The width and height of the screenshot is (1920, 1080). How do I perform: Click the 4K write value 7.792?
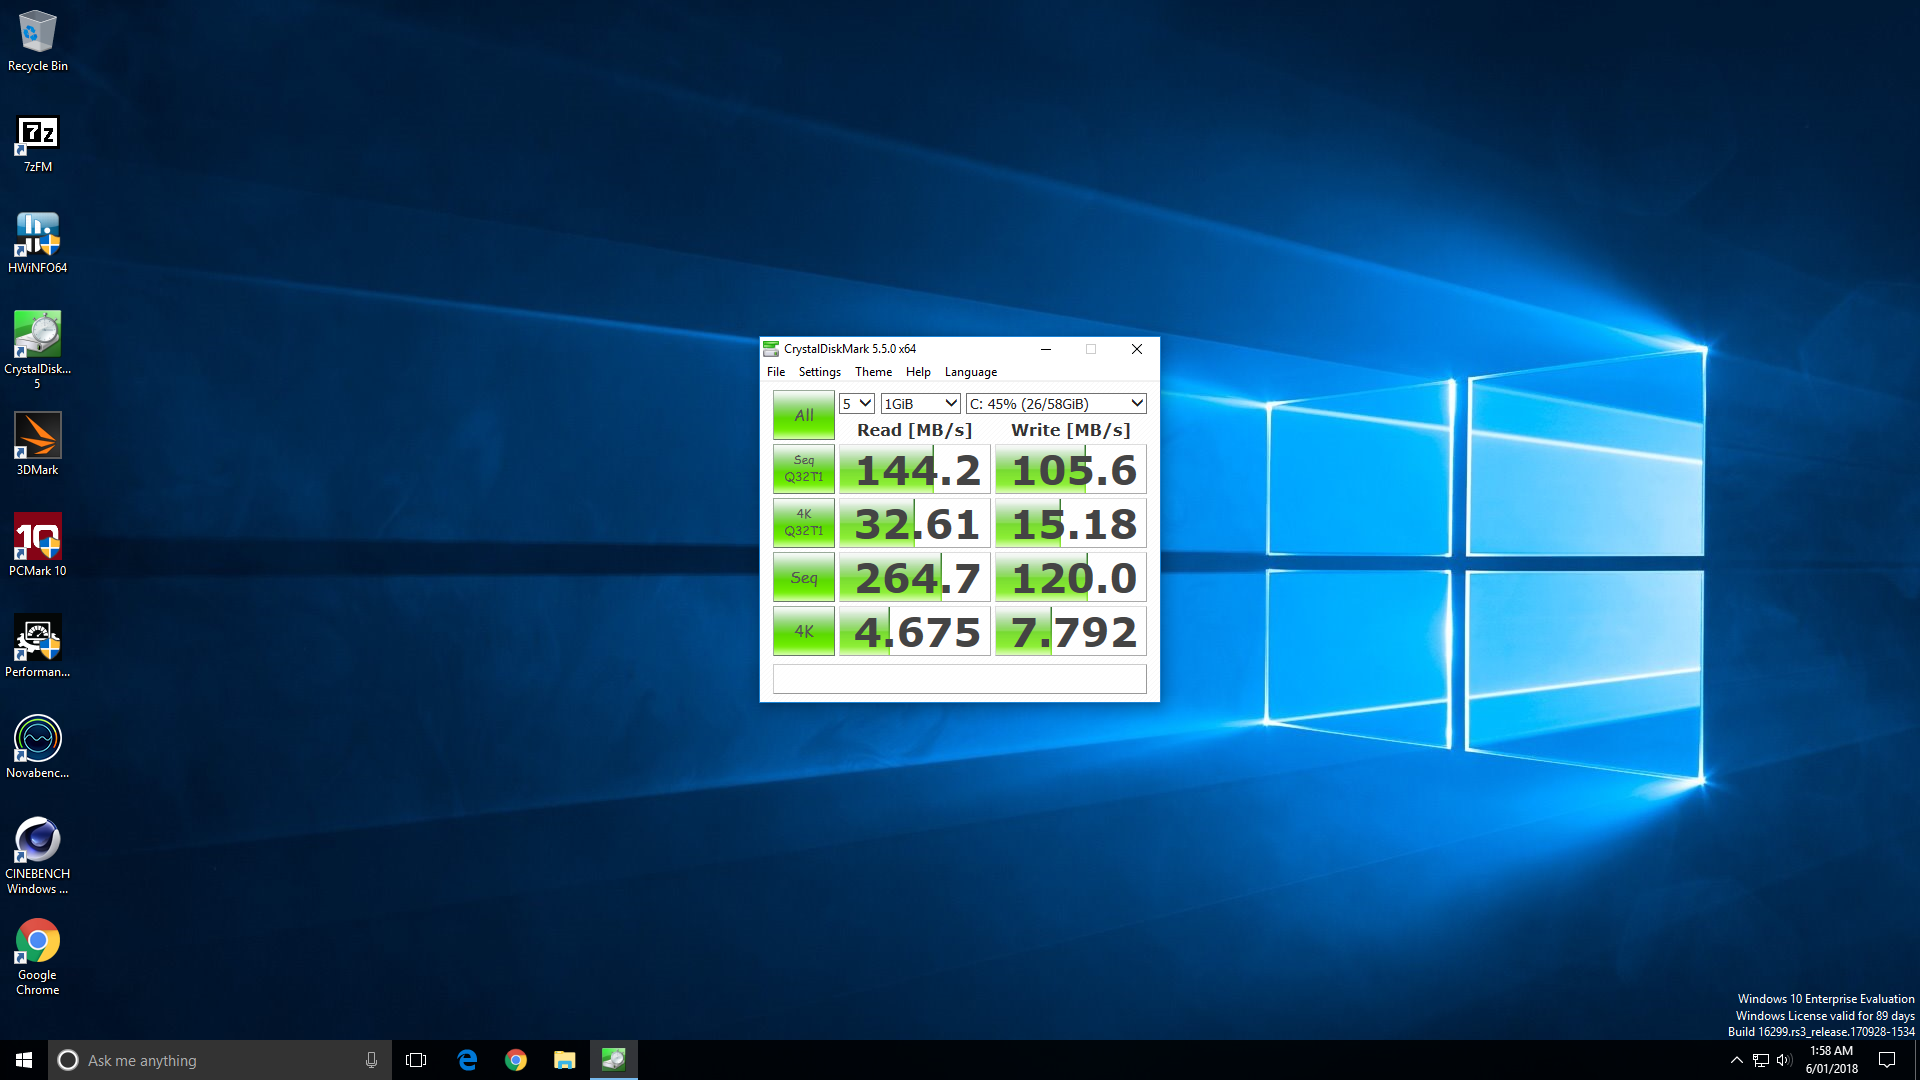click(x=1071, y=632)
